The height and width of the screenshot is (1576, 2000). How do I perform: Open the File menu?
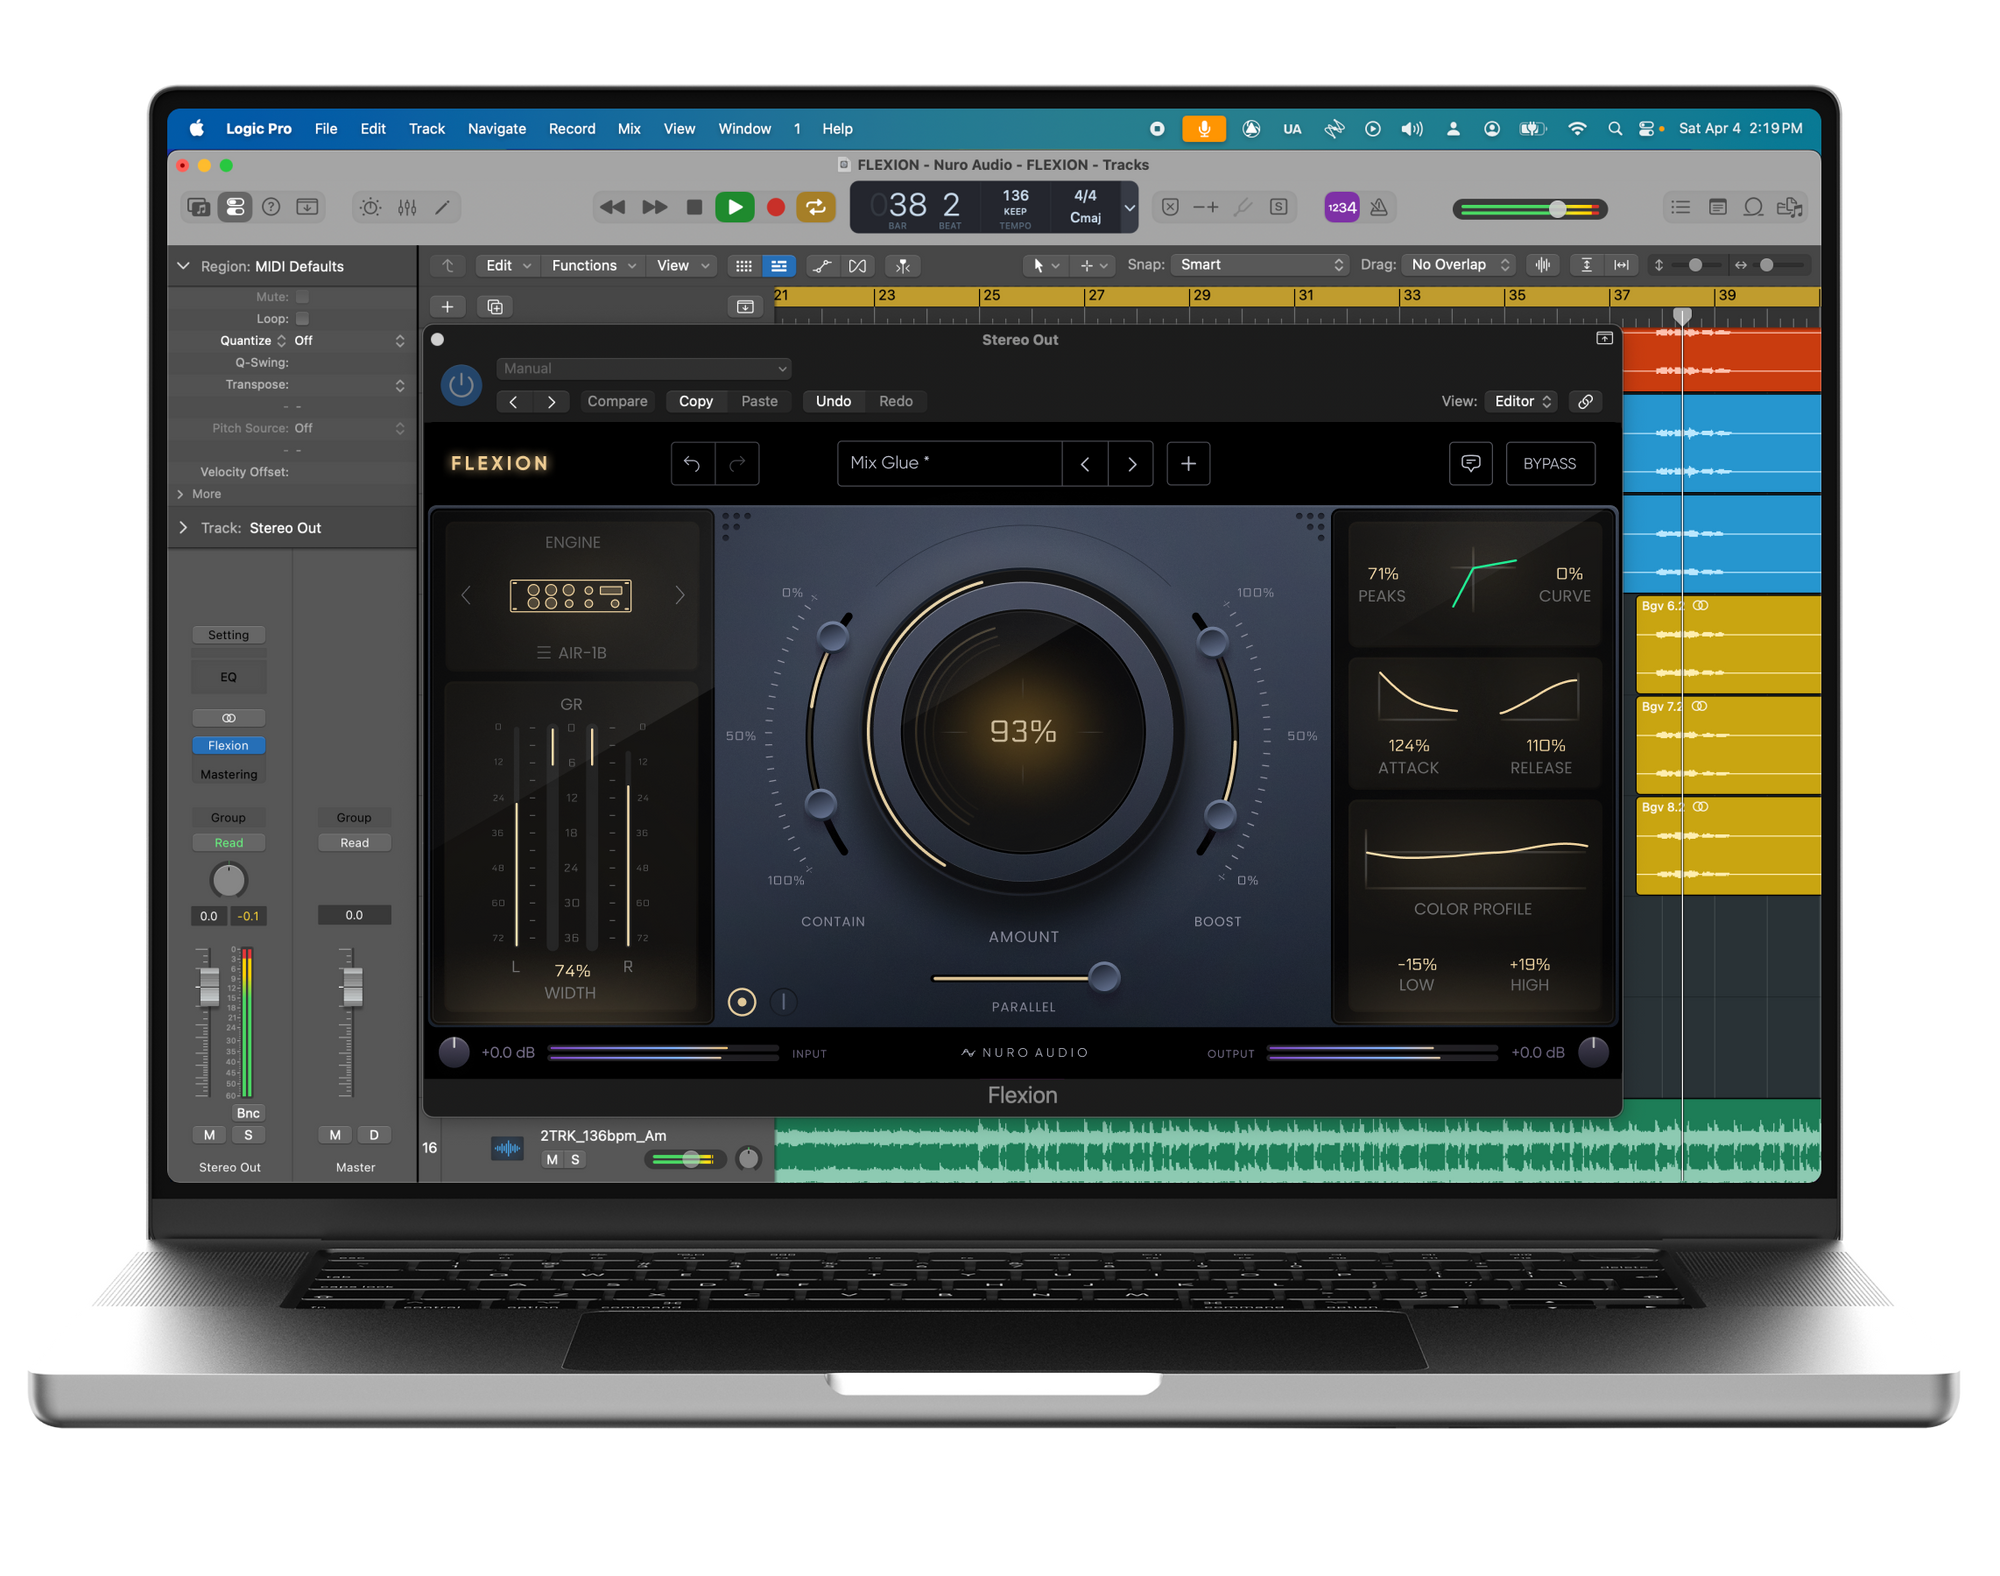pos(325,129)
